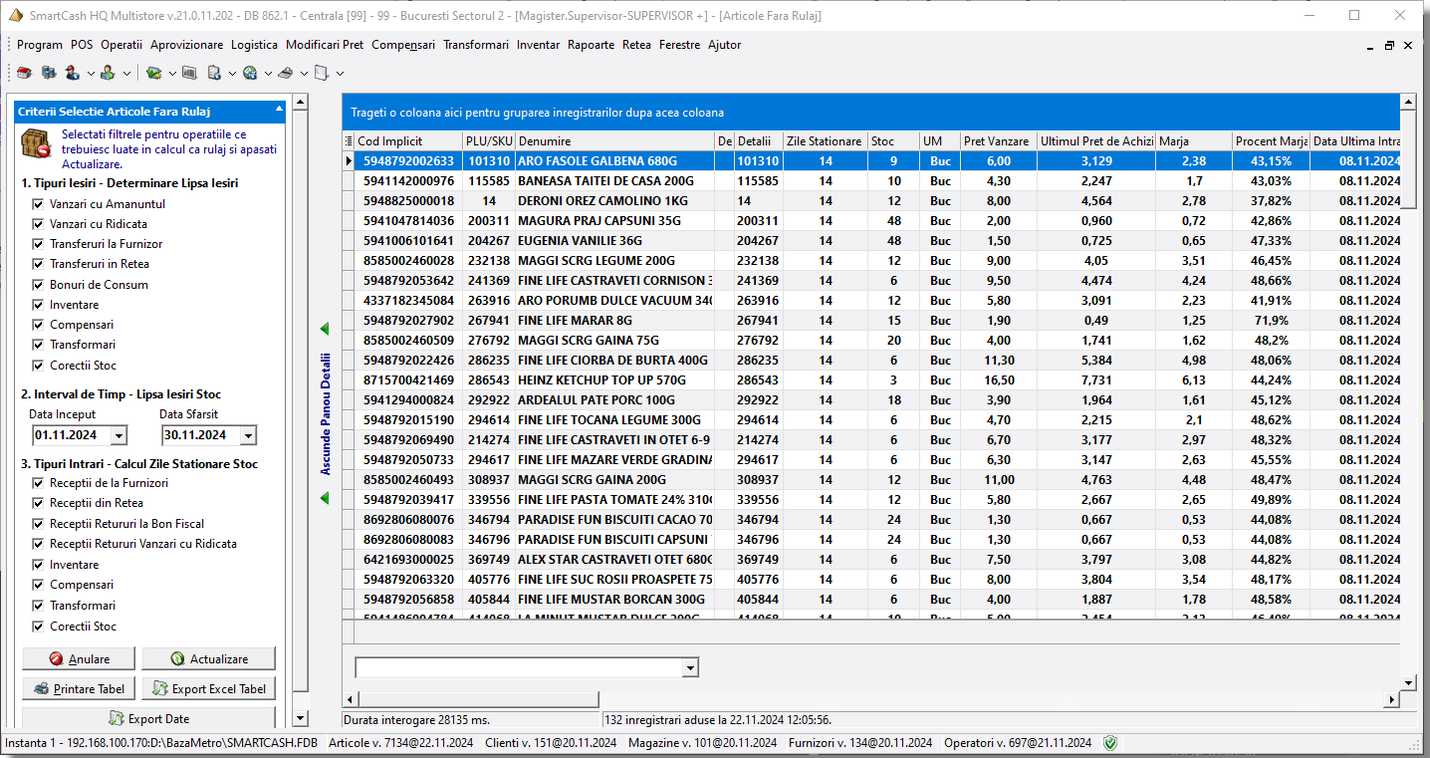Click status bar entry Articole v. 7134@22.11.2024

point(401,743)
